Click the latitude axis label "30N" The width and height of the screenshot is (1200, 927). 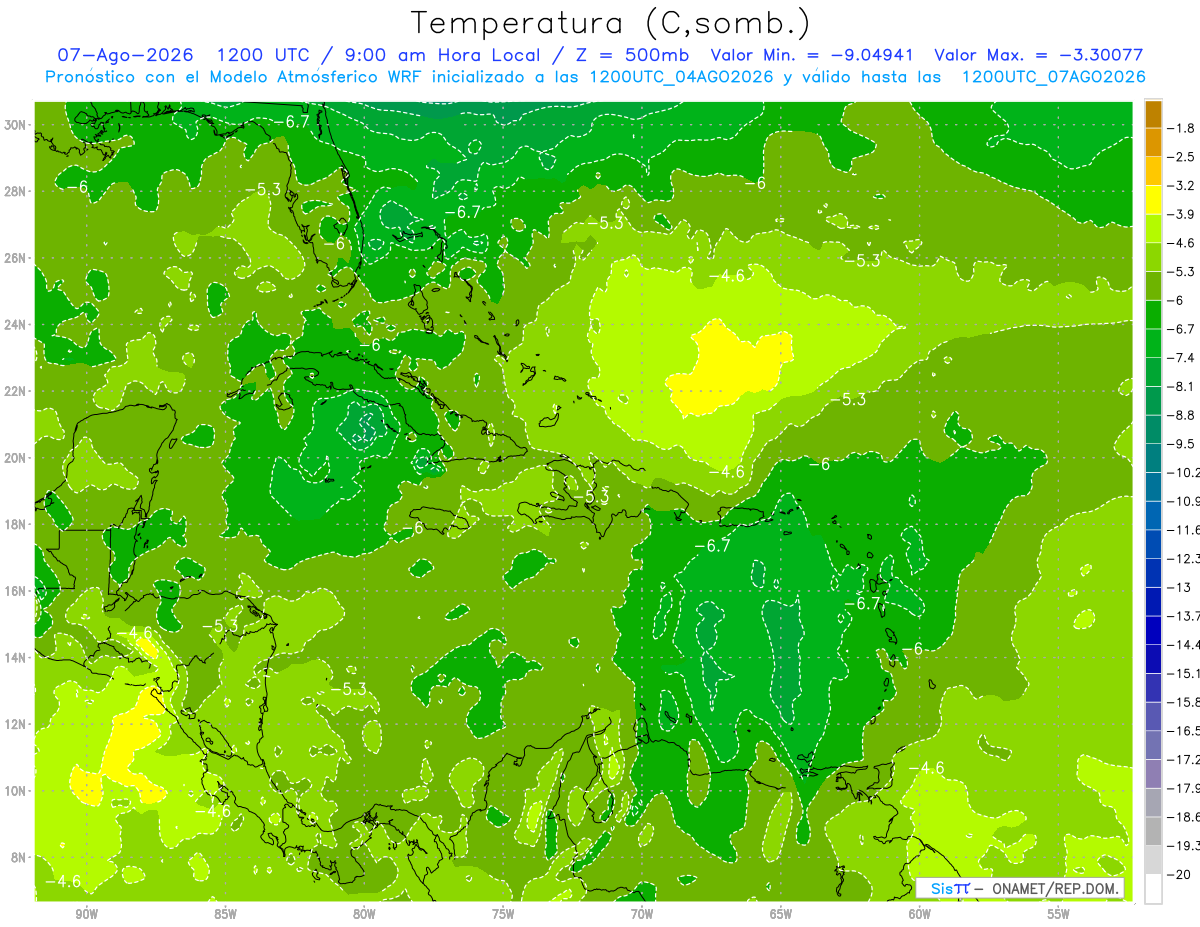pos(16,124)
